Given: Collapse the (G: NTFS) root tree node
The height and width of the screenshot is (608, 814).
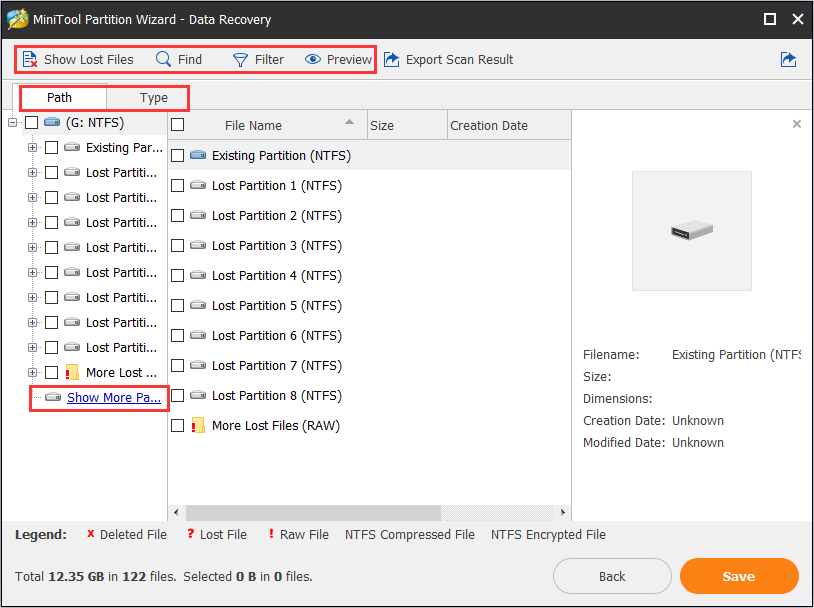Looking at the screenshot, I should pos(12,123).
